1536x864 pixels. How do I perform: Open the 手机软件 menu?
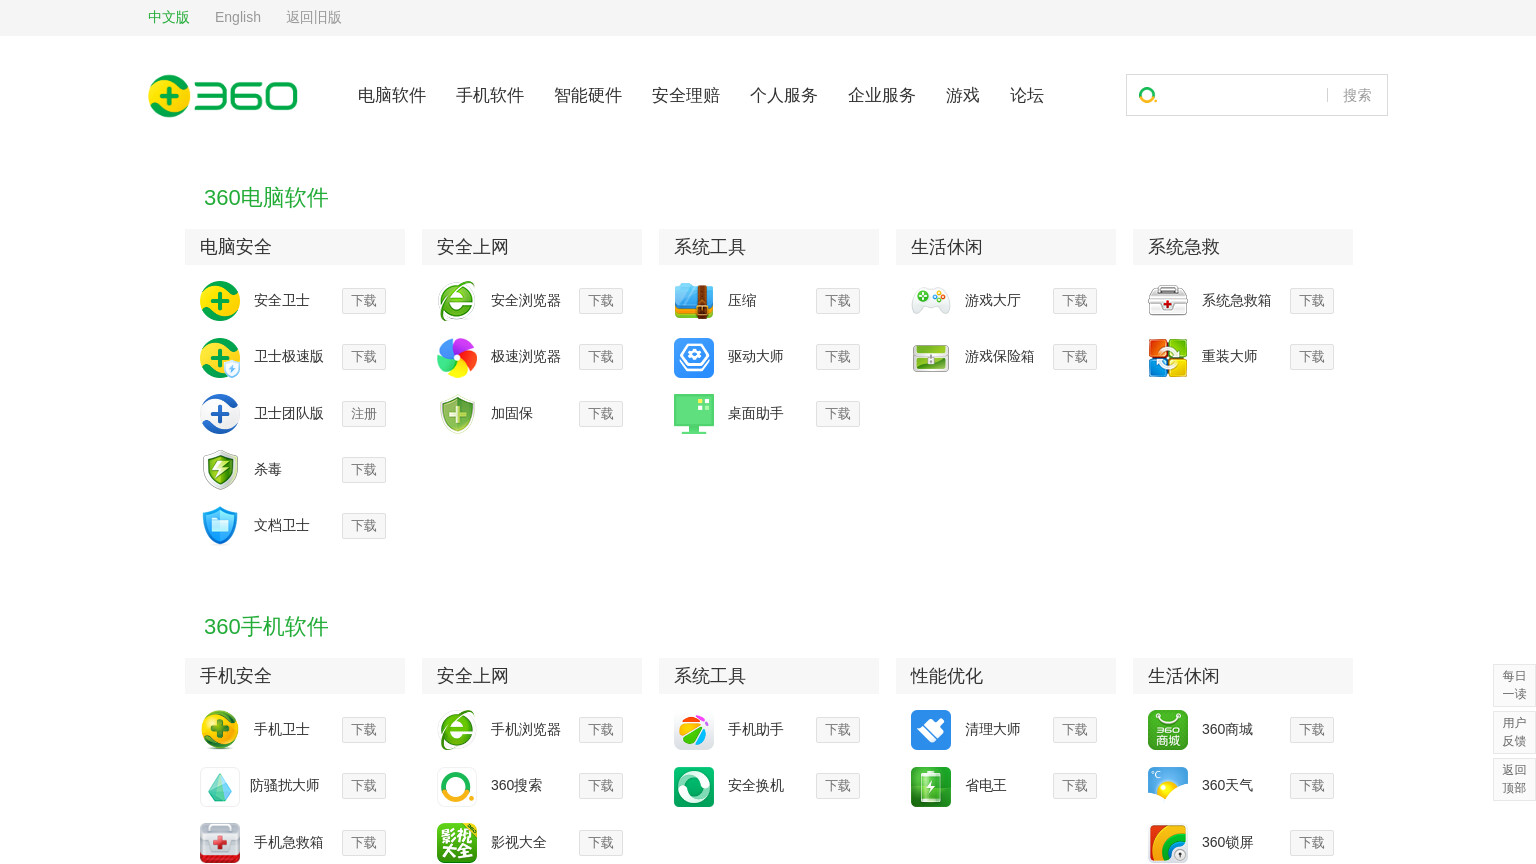(x=490, y=95)
